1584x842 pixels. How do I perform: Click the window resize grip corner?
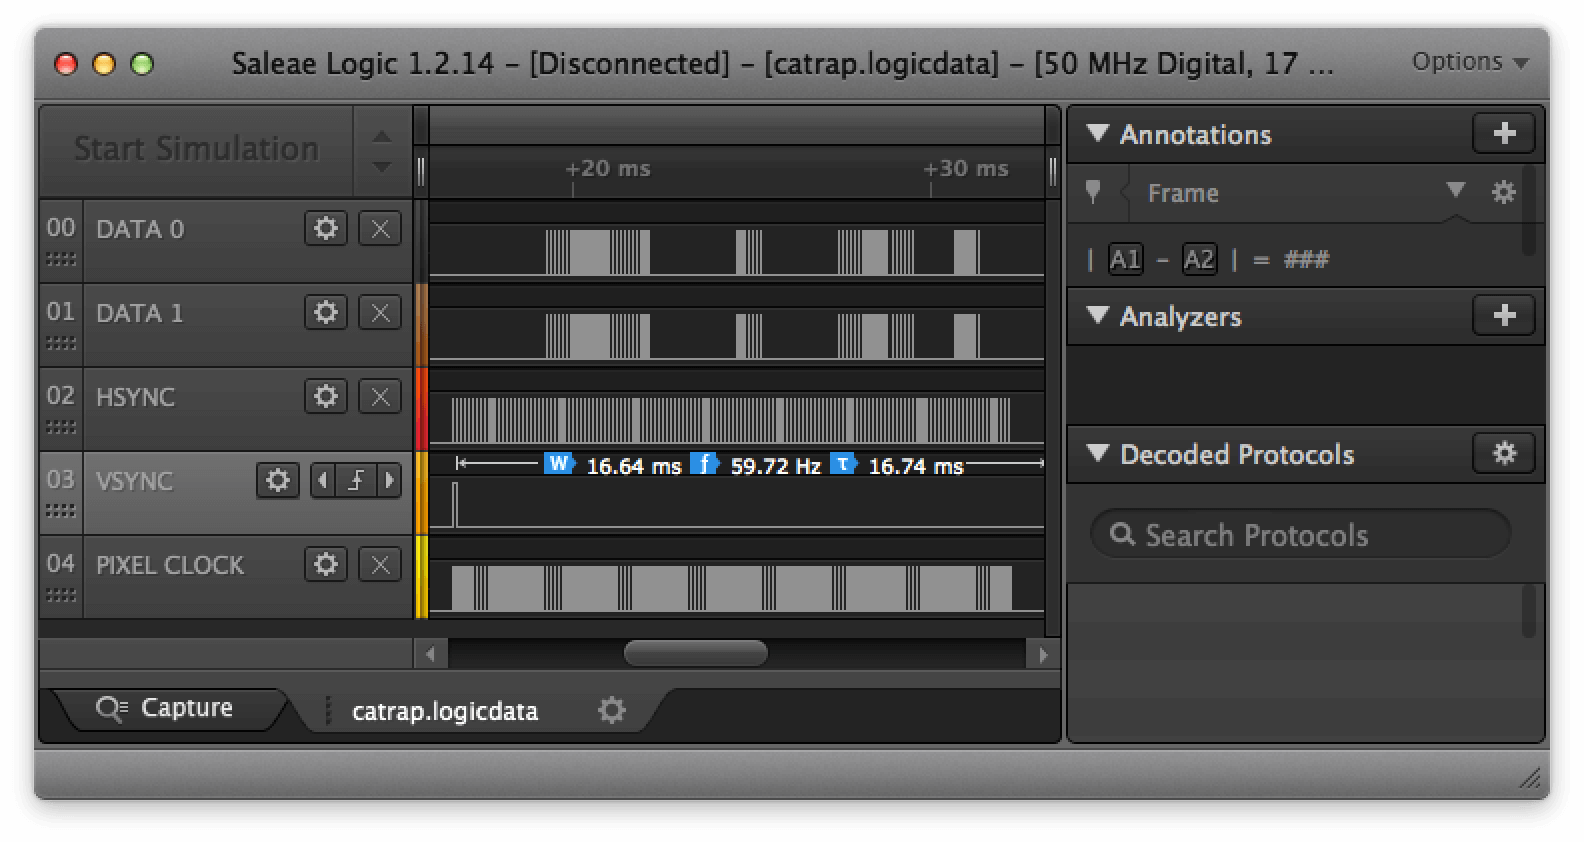pyautogui.click(x=1529, y=778)
